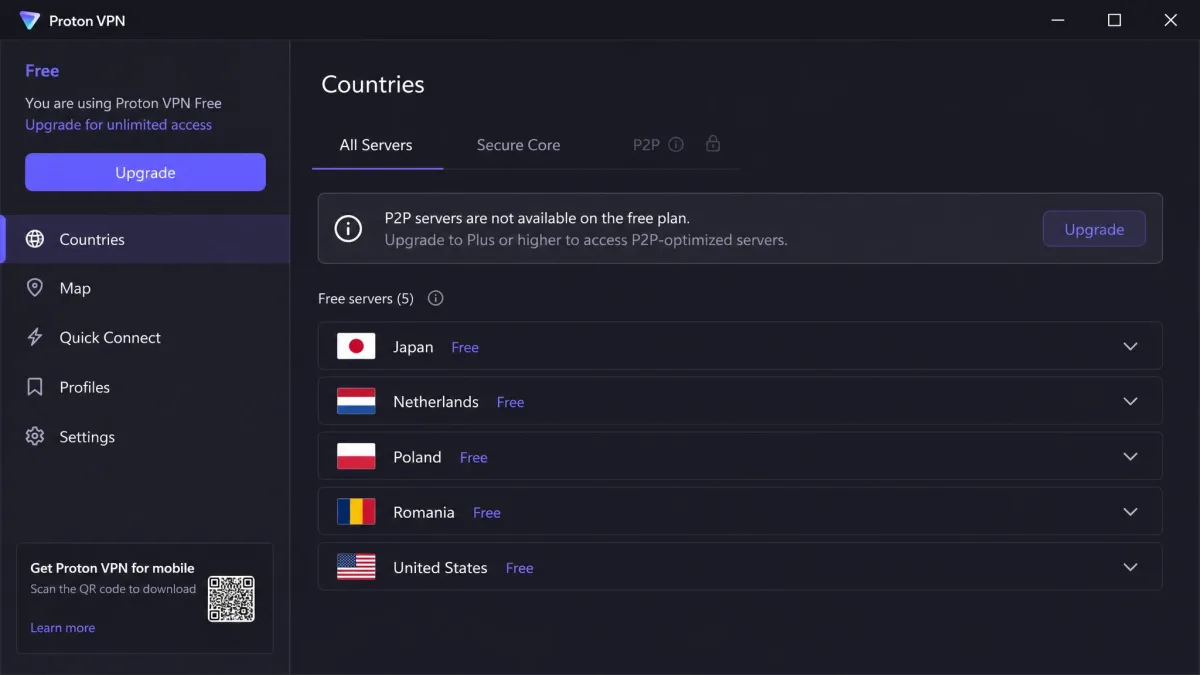Viewport: 1200px width, 675px height.
Task: Click the Free label next to Netherlands
Action: click(510, 402)
